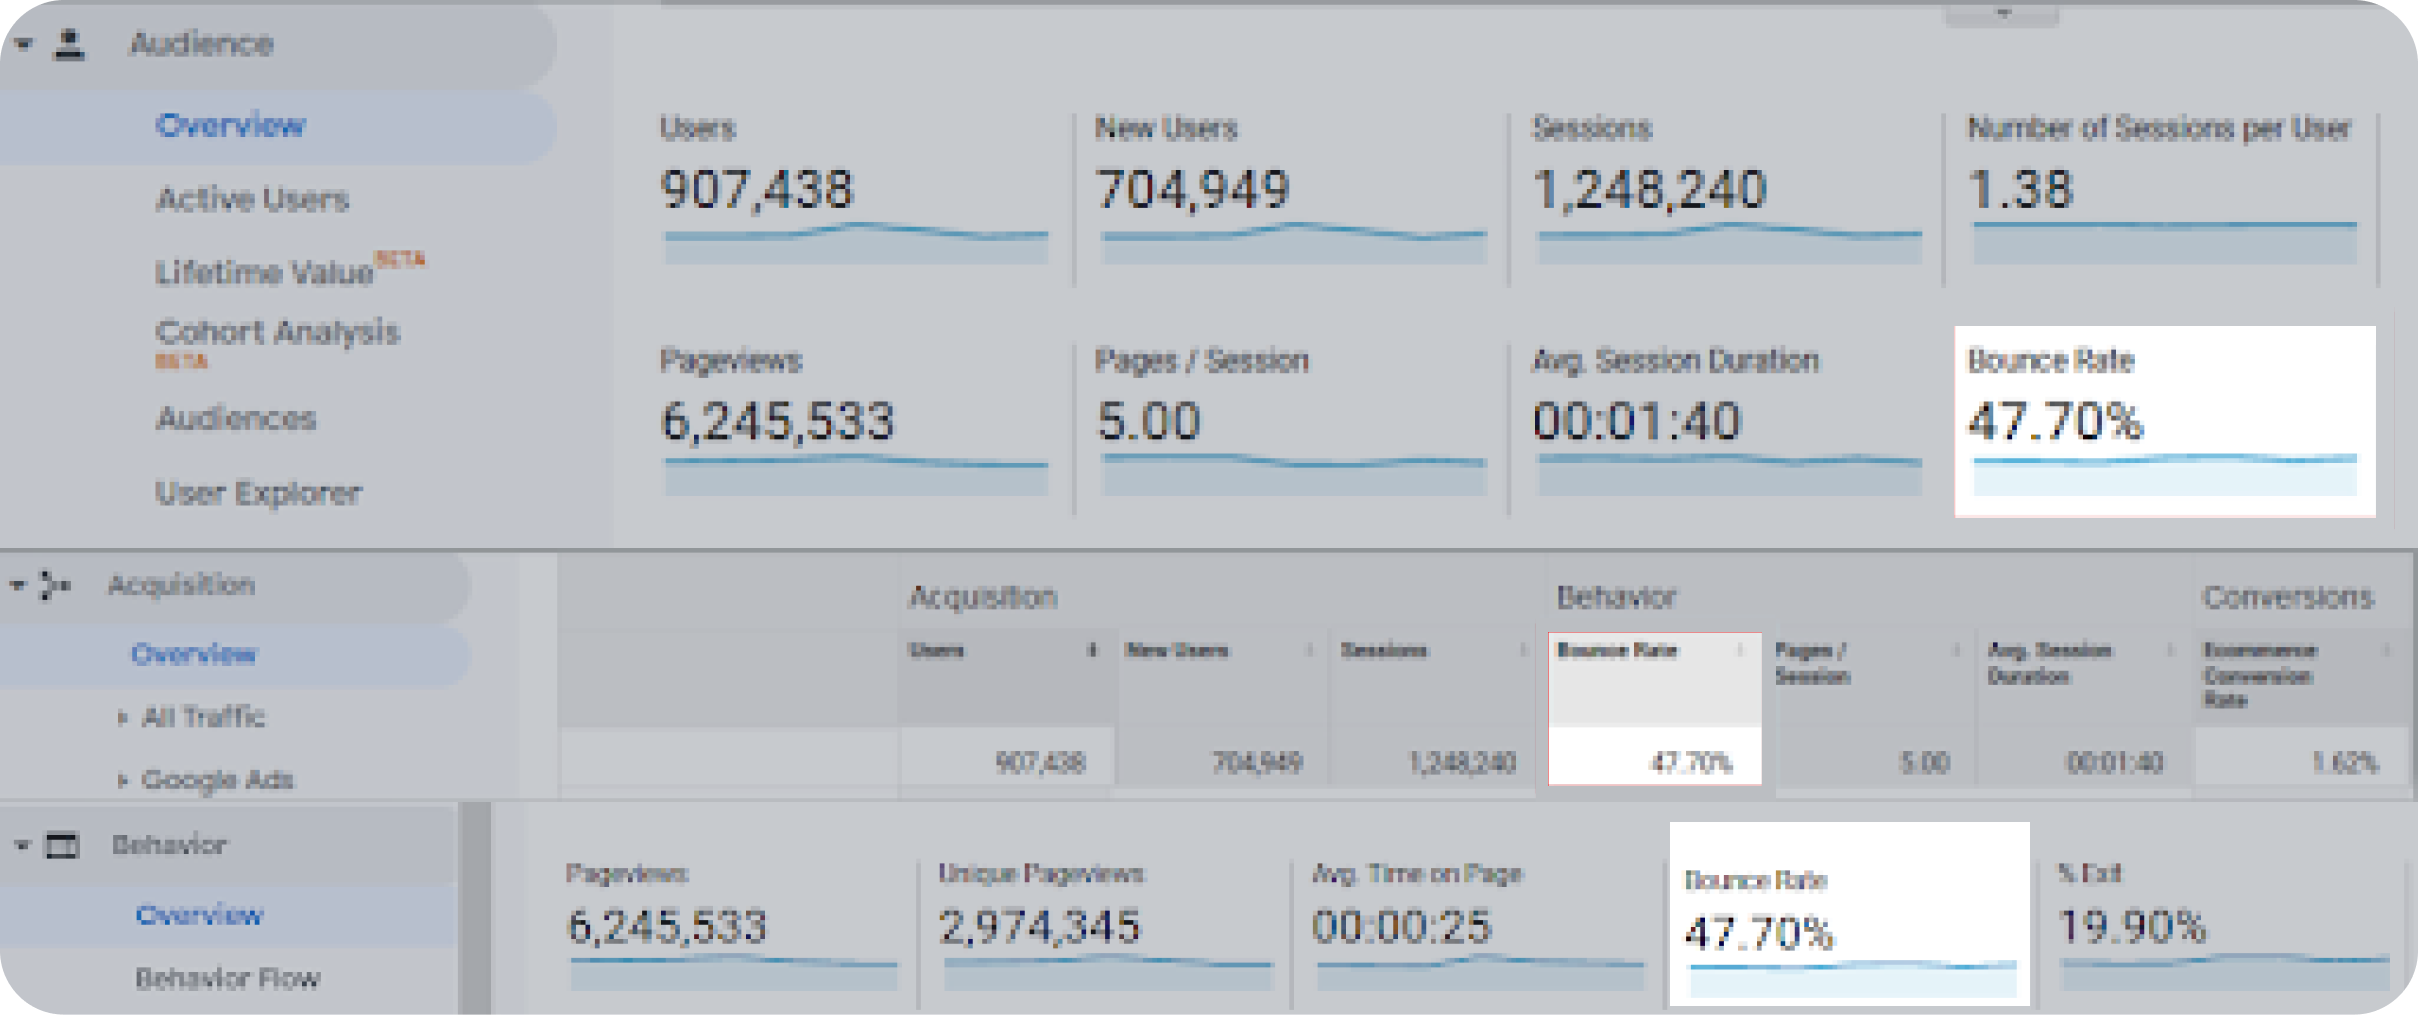The image size is (2418, 1016).
Task: Collapse the Audience section arrow
Action: (x=24, y=45)
